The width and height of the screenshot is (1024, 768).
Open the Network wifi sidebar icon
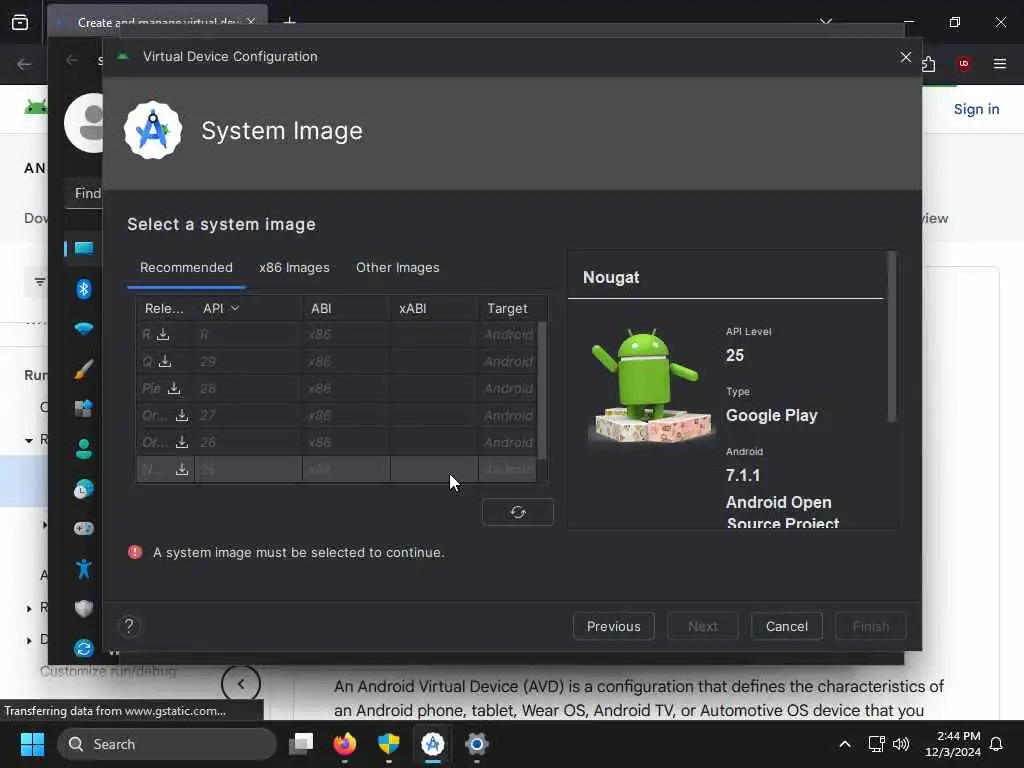tap(84, 328)
